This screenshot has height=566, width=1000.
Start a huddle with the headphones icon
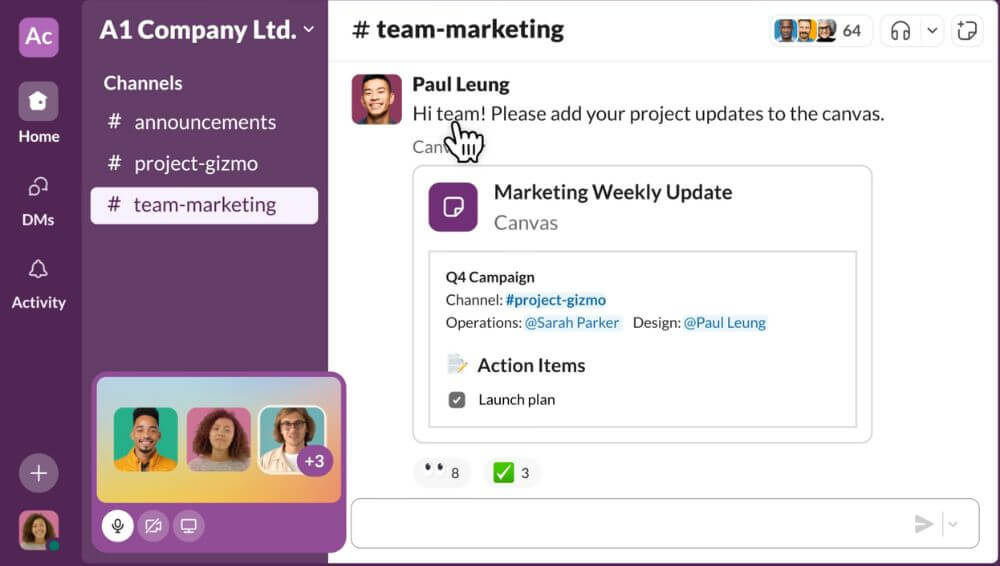click(900, 31)
